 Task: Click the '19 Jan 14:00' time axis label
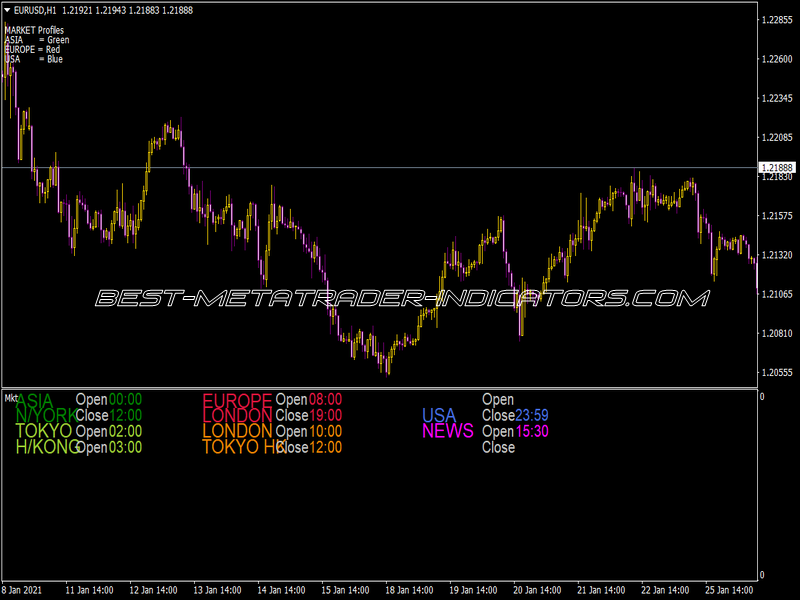pos(473,590)
